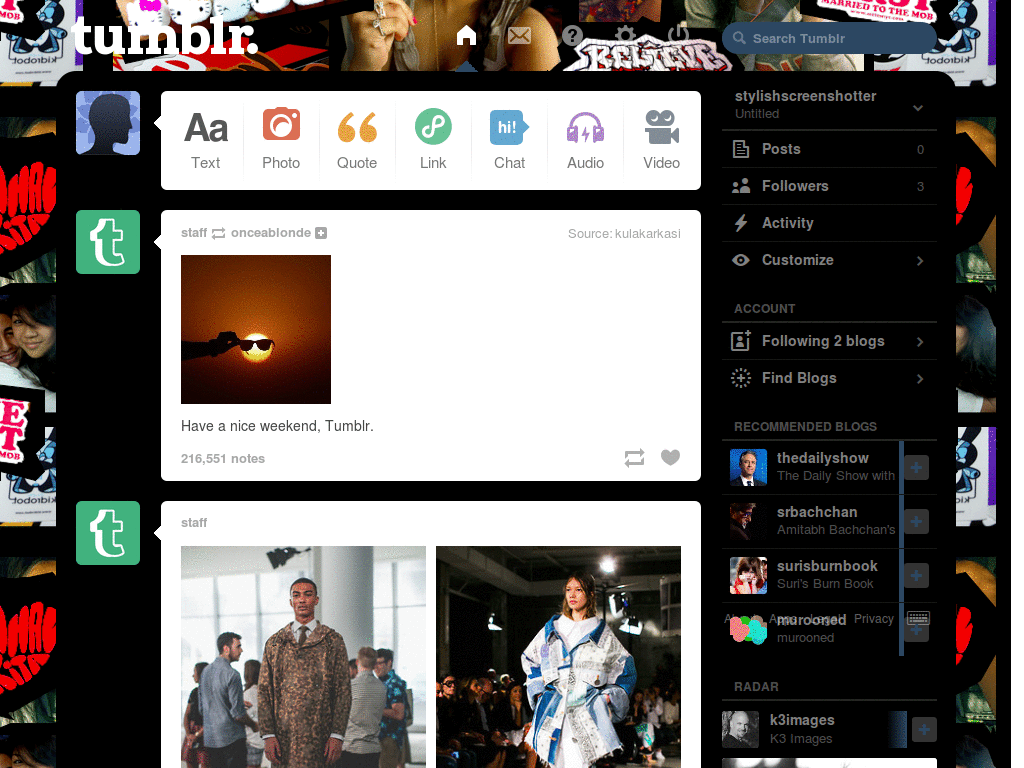Expand the Find Blogs chevron
This screenshot has width=1024, height=768.
pos(920,379)
